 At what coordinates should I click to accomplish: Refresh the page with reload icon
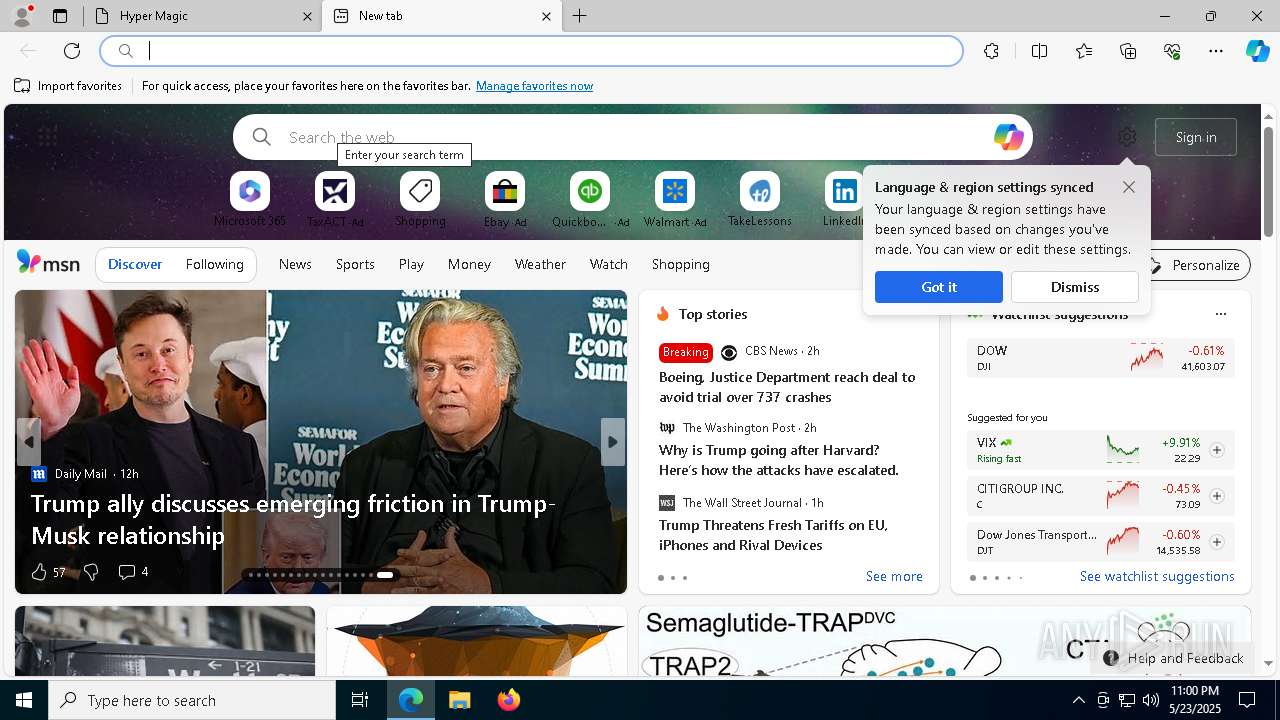(72, 51)
